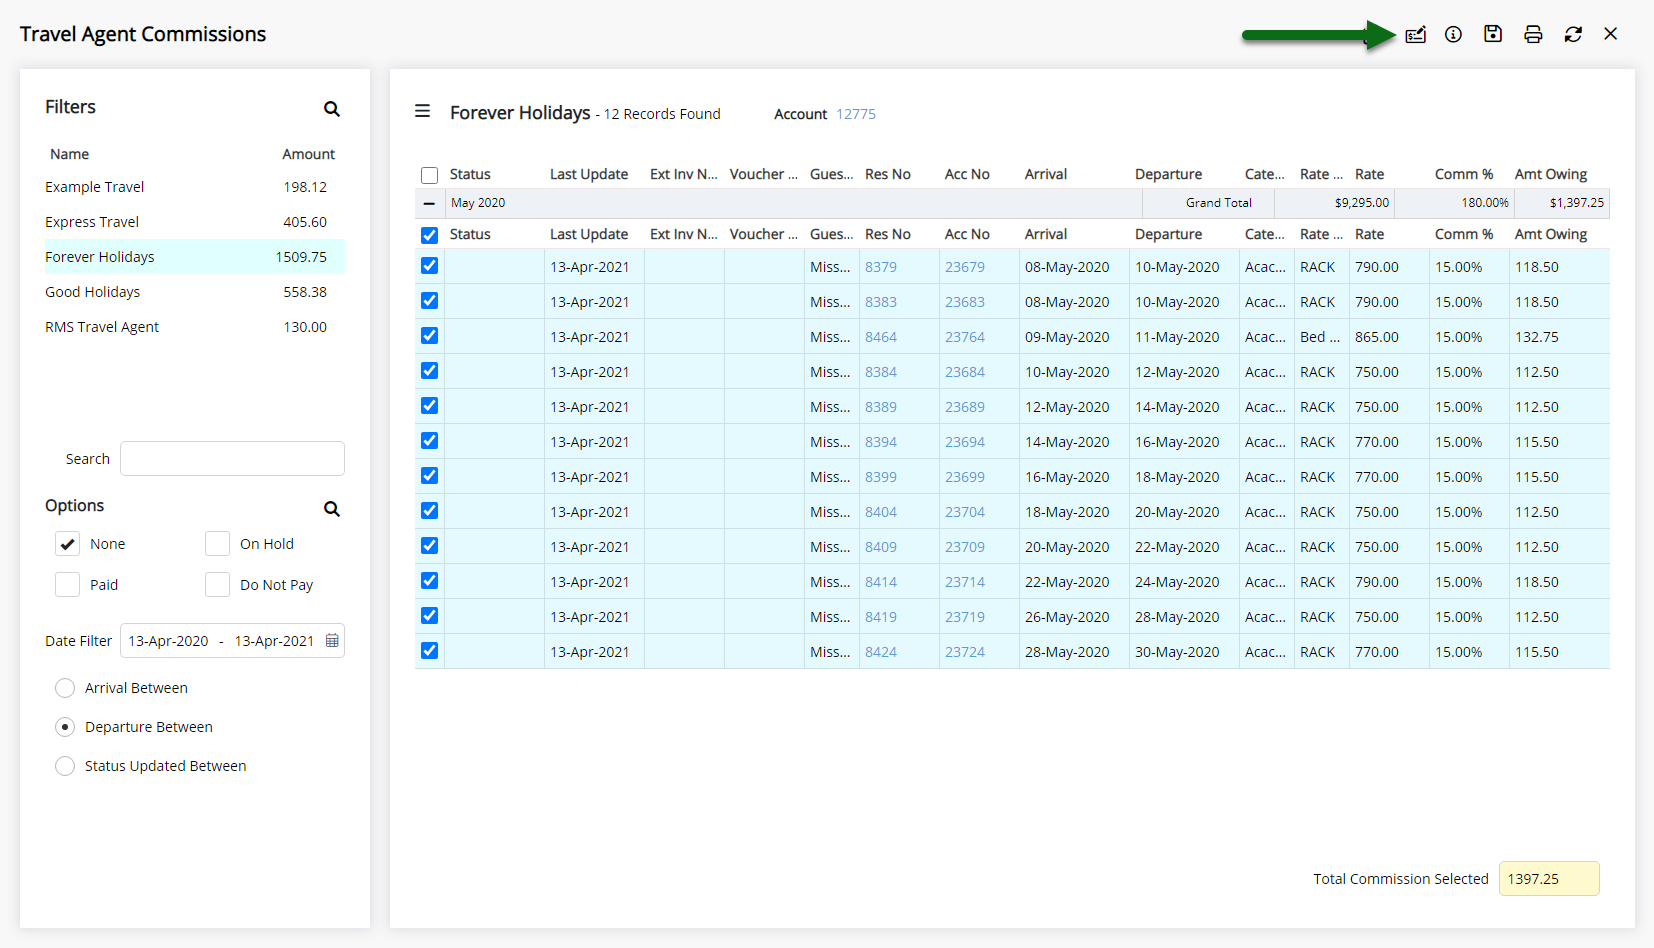
Task: Sort by the top Departure column header
Action: click(1168, 174)
